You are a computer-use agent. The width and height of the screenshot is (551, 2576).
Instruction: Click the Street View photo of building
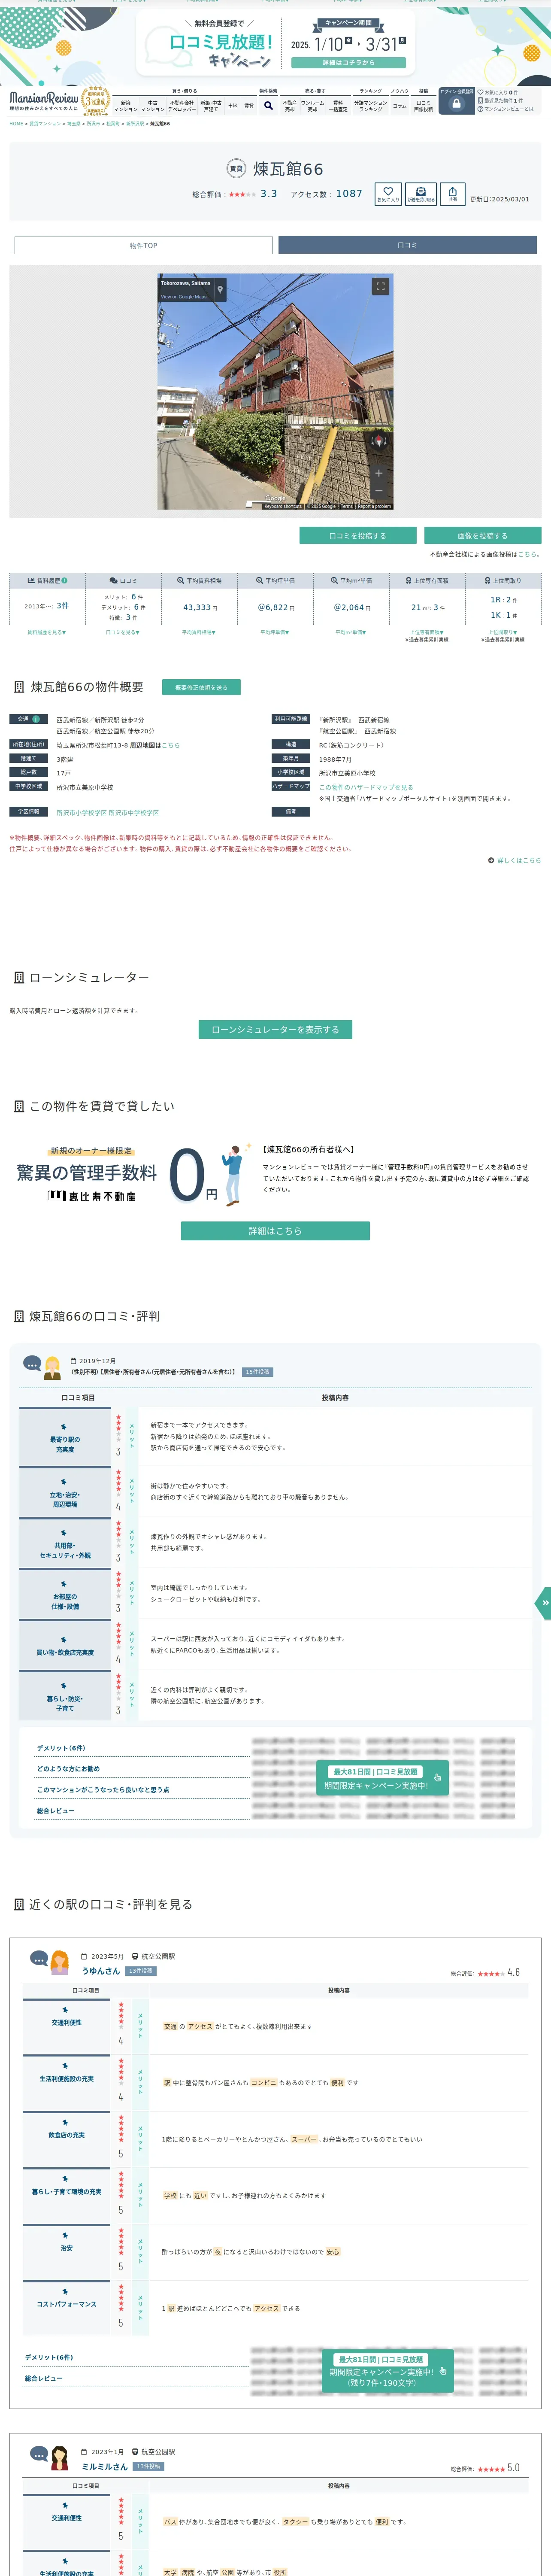(x=275, y=392)
